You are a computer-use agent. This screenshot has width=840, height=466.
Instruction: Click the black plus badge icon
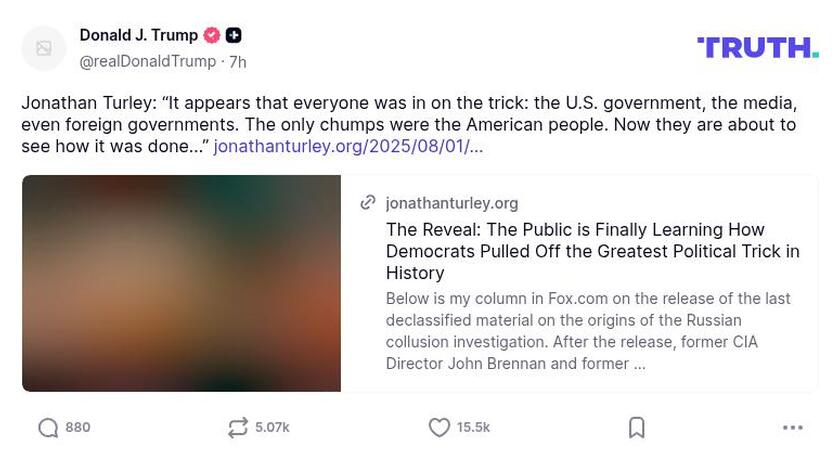pos(233,35)
